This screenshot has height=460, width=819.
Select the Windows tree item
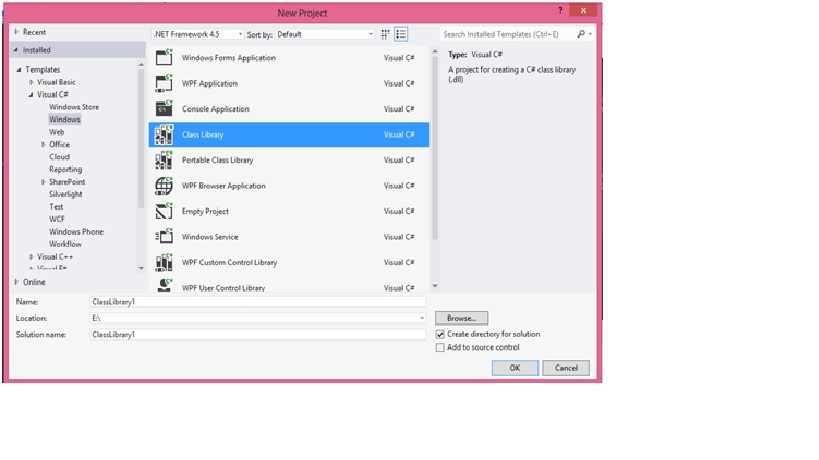click(65, 119)
